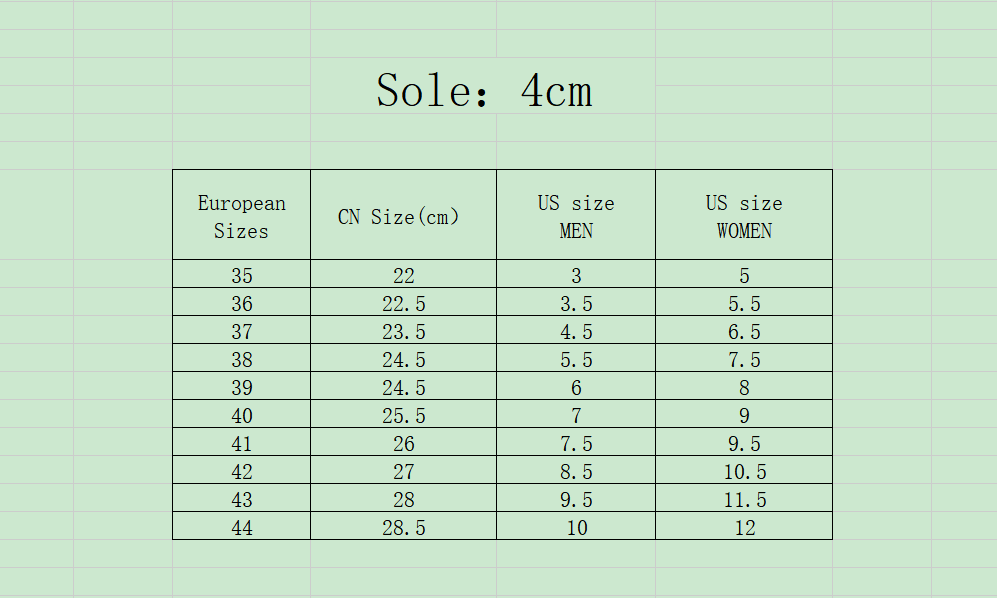The height and width of the screenshot is (598, 997).
Task: Click the CN size 22 cell
Action: pyautogui.click(x=403, y=275)
